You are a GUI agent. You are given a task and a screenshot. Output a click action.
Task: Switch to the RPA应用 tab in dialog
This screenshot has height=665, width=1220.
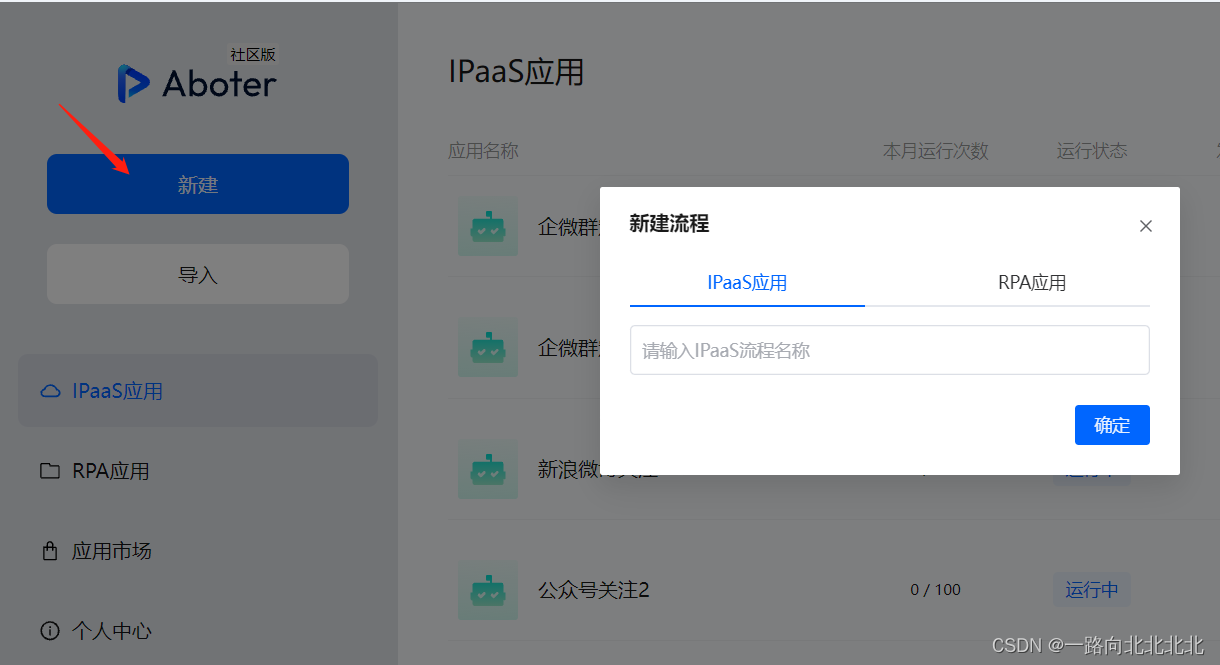click(1031, 283)
